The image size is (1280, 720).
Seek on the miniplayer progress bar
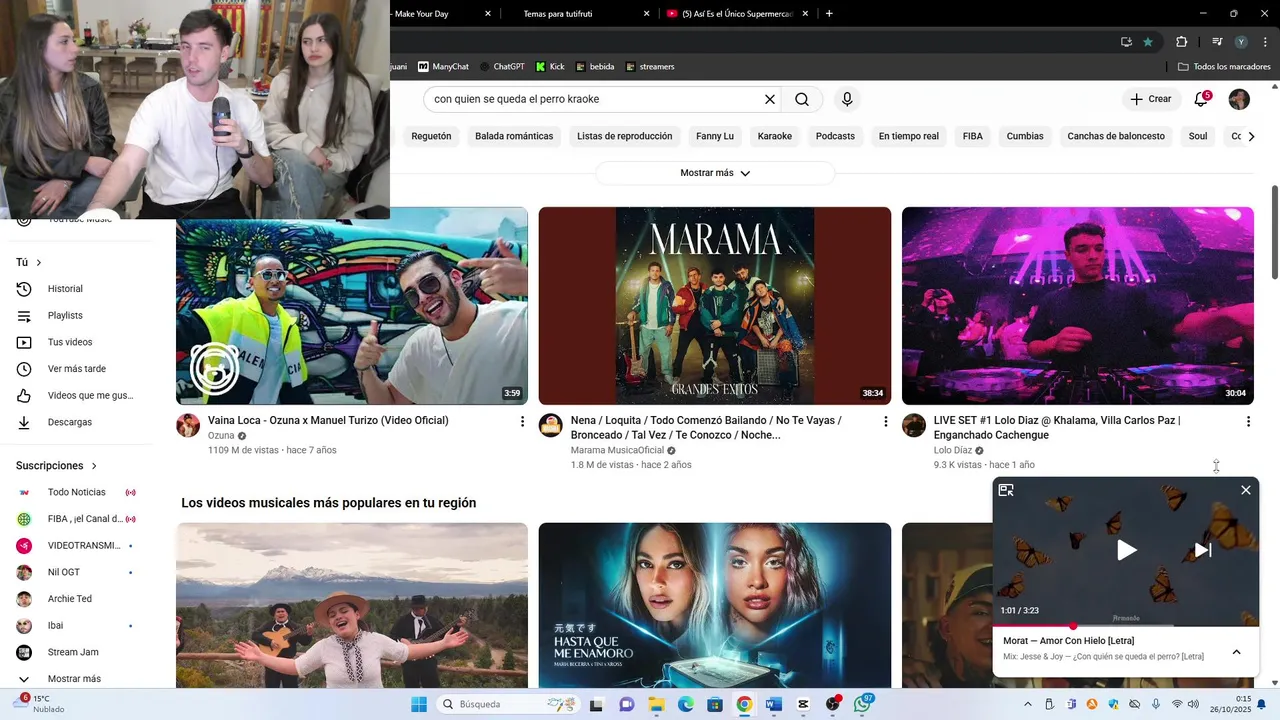pyautogui.click(x=1126, y=626)
